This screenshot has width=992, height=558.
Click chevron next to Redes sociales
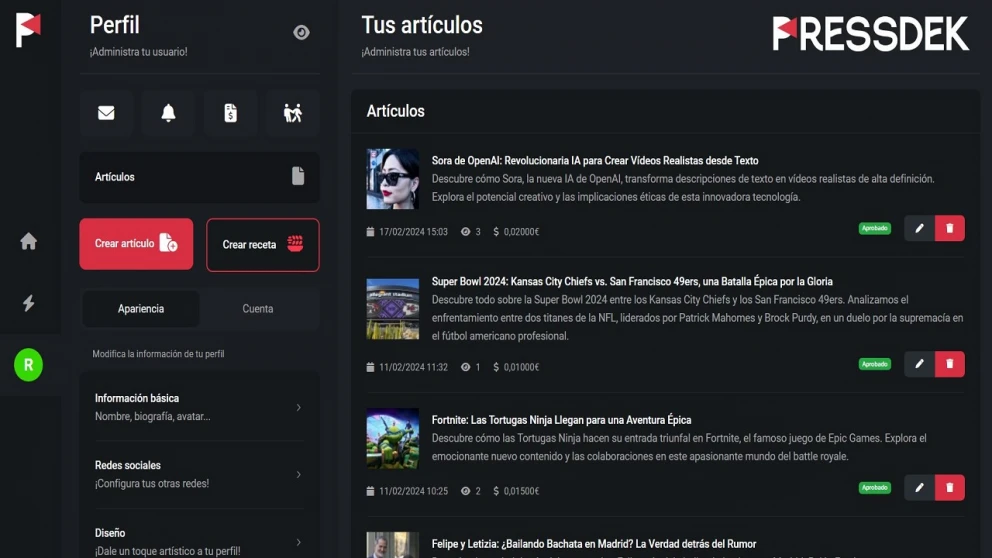(299, 474)
